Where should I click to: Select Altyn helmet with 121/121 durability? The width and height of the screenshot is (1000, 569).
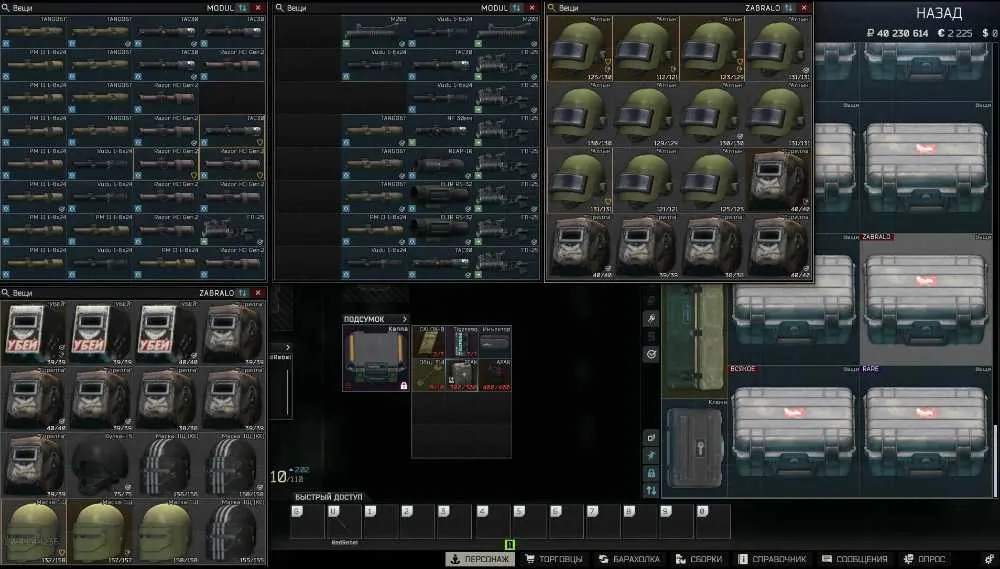click(x=646, y=181)
